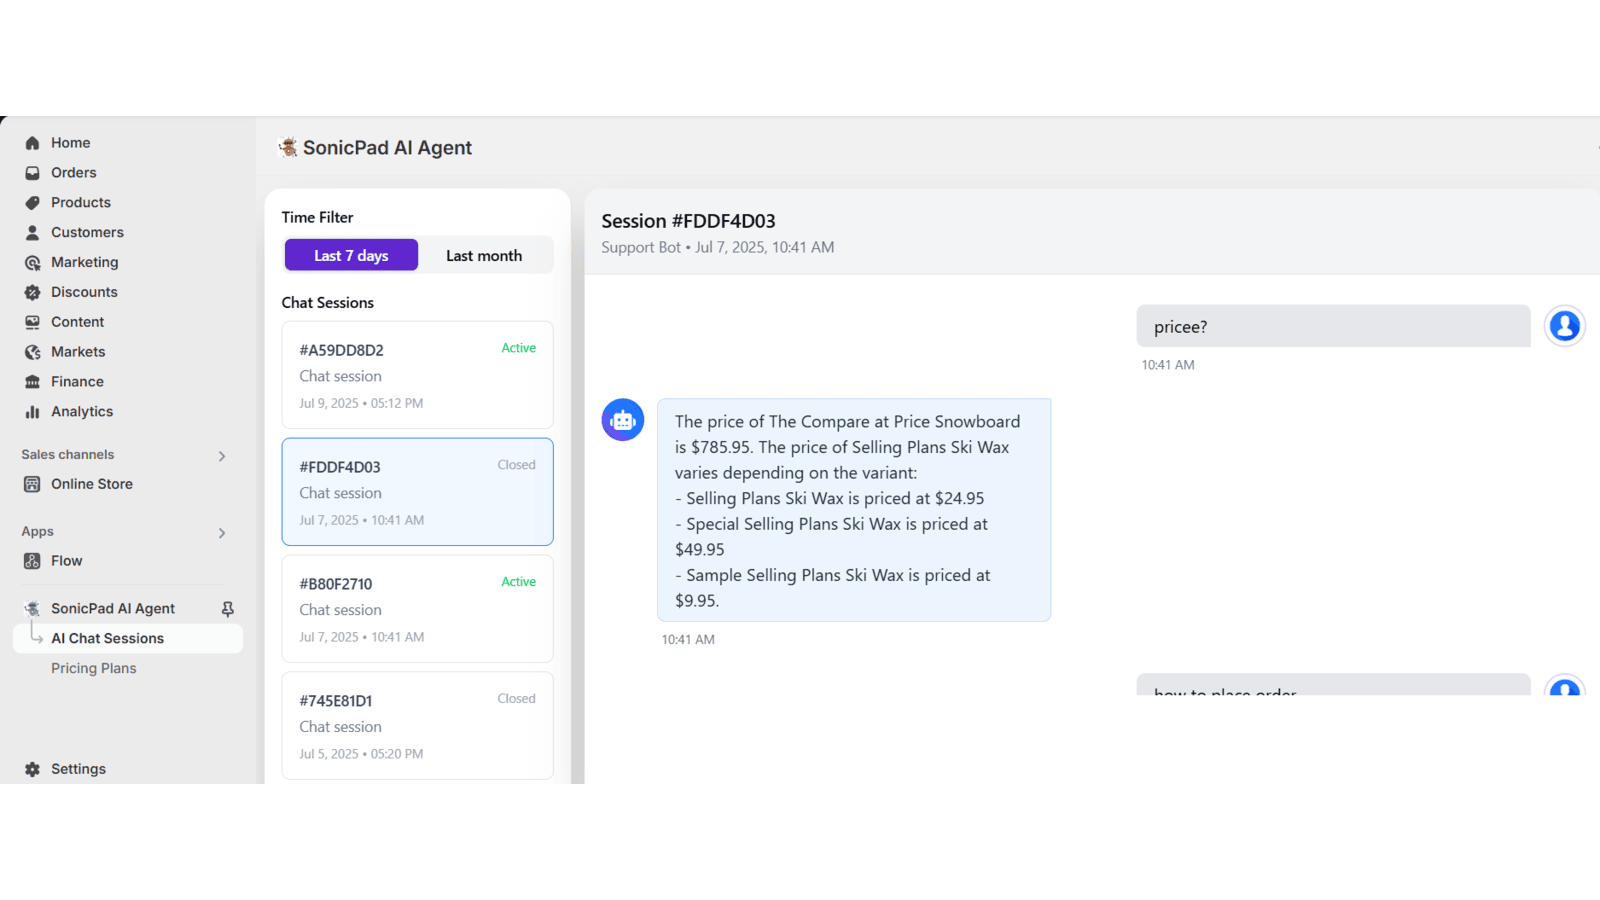Click the Apps section label
The height and width of the screenshot is (900, 1600).
38,532
